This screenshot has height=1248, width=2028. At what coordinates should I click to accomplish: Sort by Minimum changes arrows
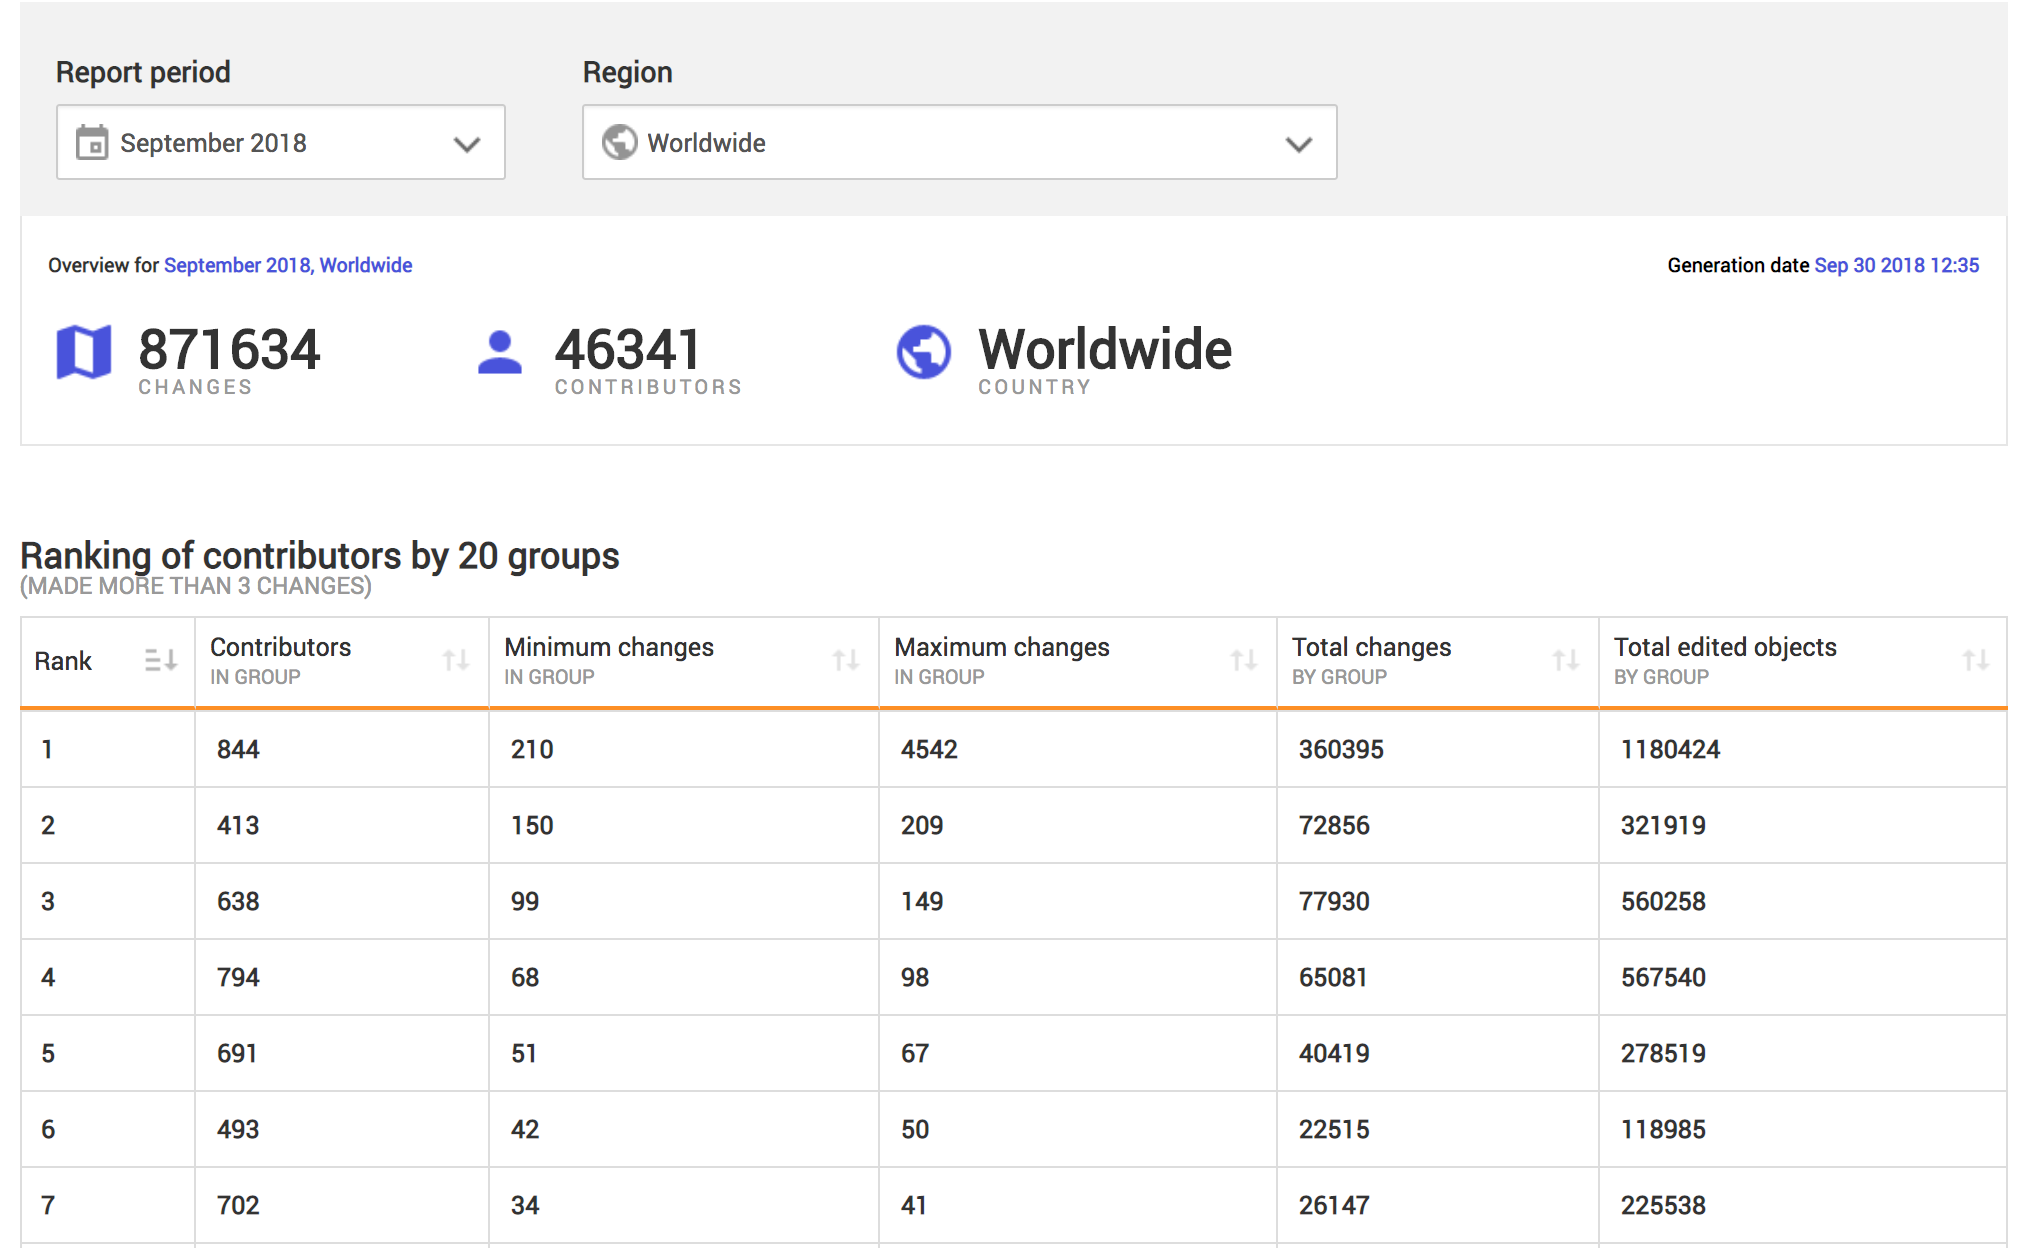(846, 660)
